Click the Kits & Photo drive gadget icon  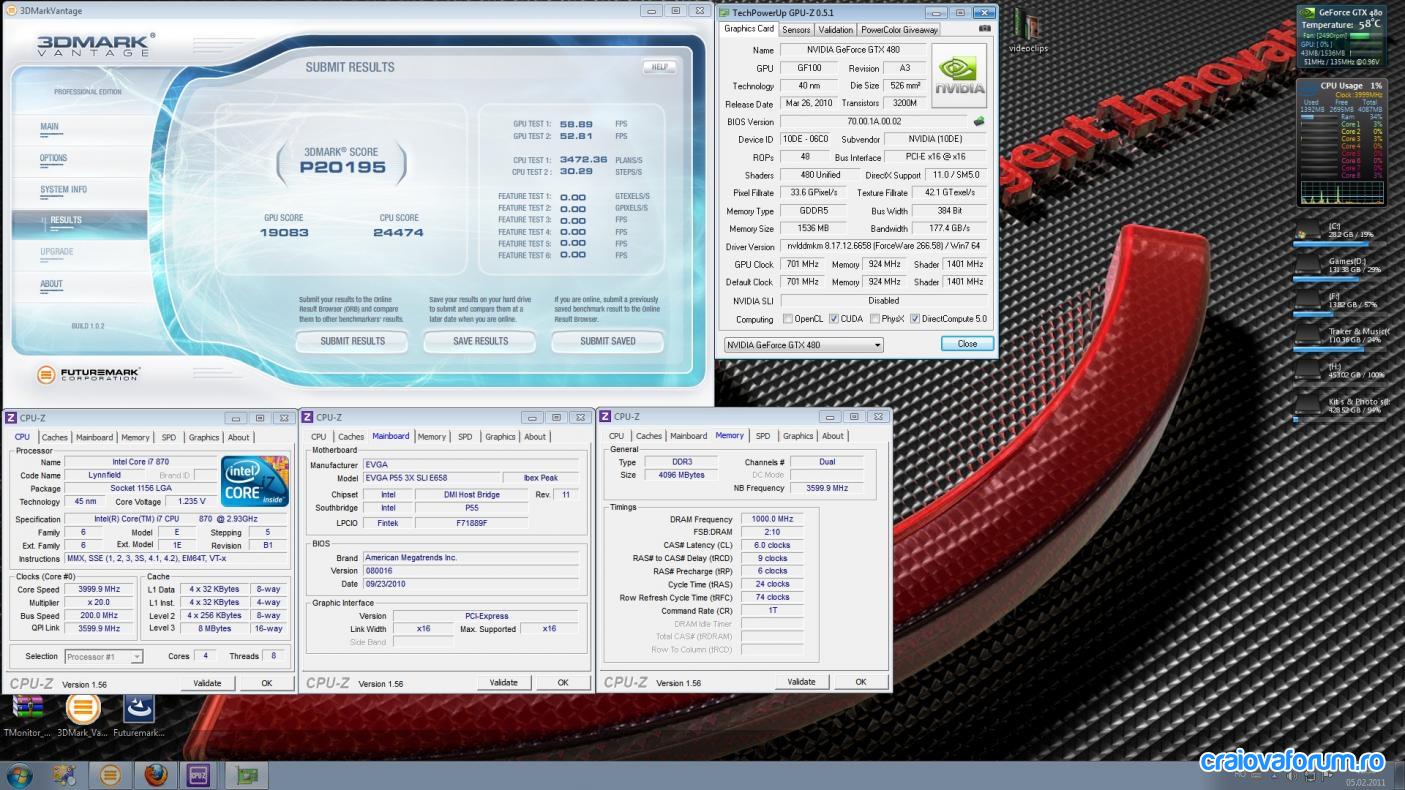(x=1309, y=406)
